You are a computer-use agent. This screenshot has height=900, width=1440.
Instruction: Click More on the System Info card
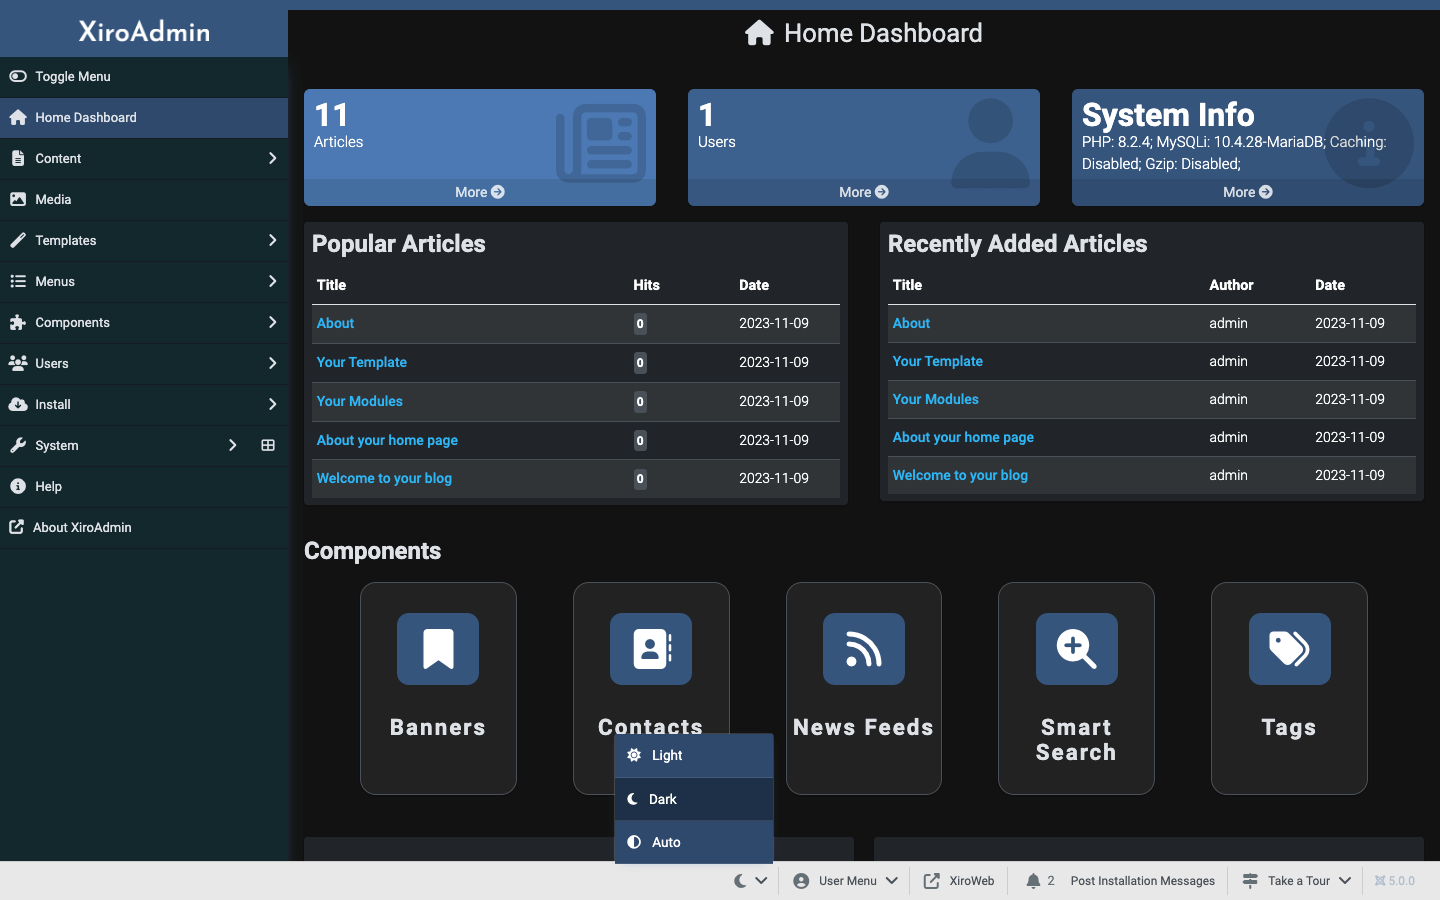pyautogui.click(x=1248, y=192)
